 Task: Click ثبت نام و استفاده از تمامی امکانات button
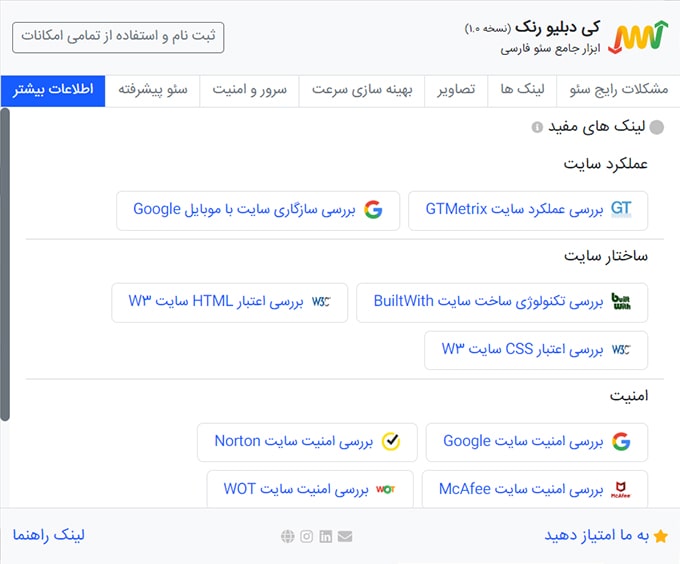pyautogui.click(x=118, y=37)
